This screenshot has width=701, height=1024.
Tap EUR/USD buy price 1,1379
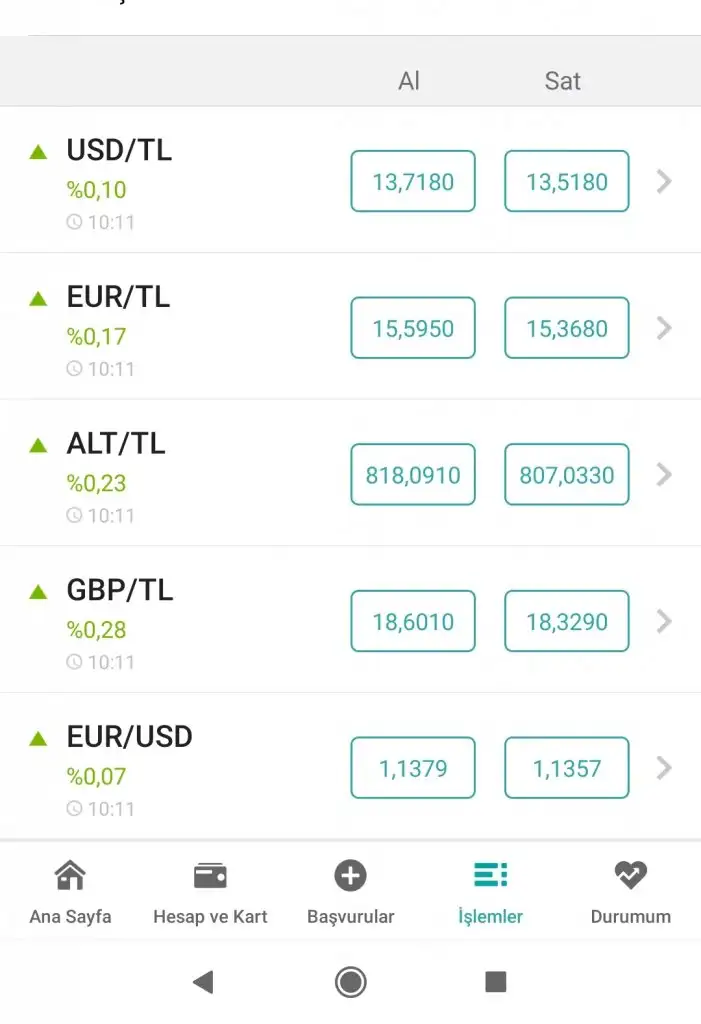(413, 768)
